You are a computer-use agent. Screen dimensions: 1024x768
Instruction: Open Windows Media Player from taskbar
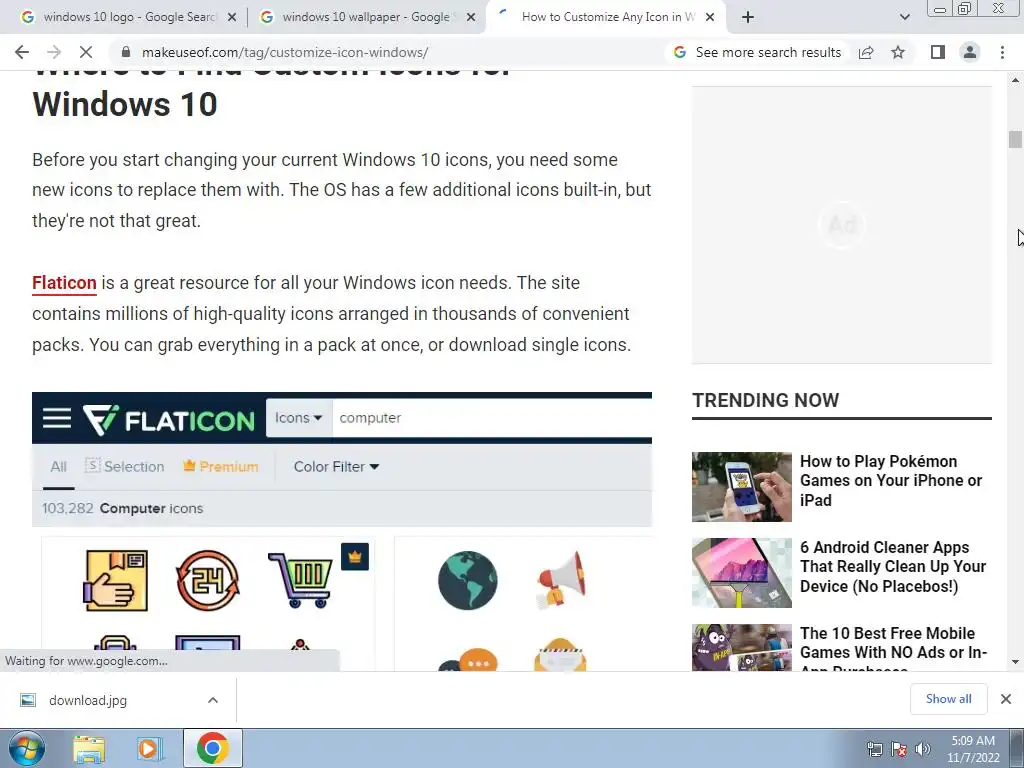coord(150,749)
